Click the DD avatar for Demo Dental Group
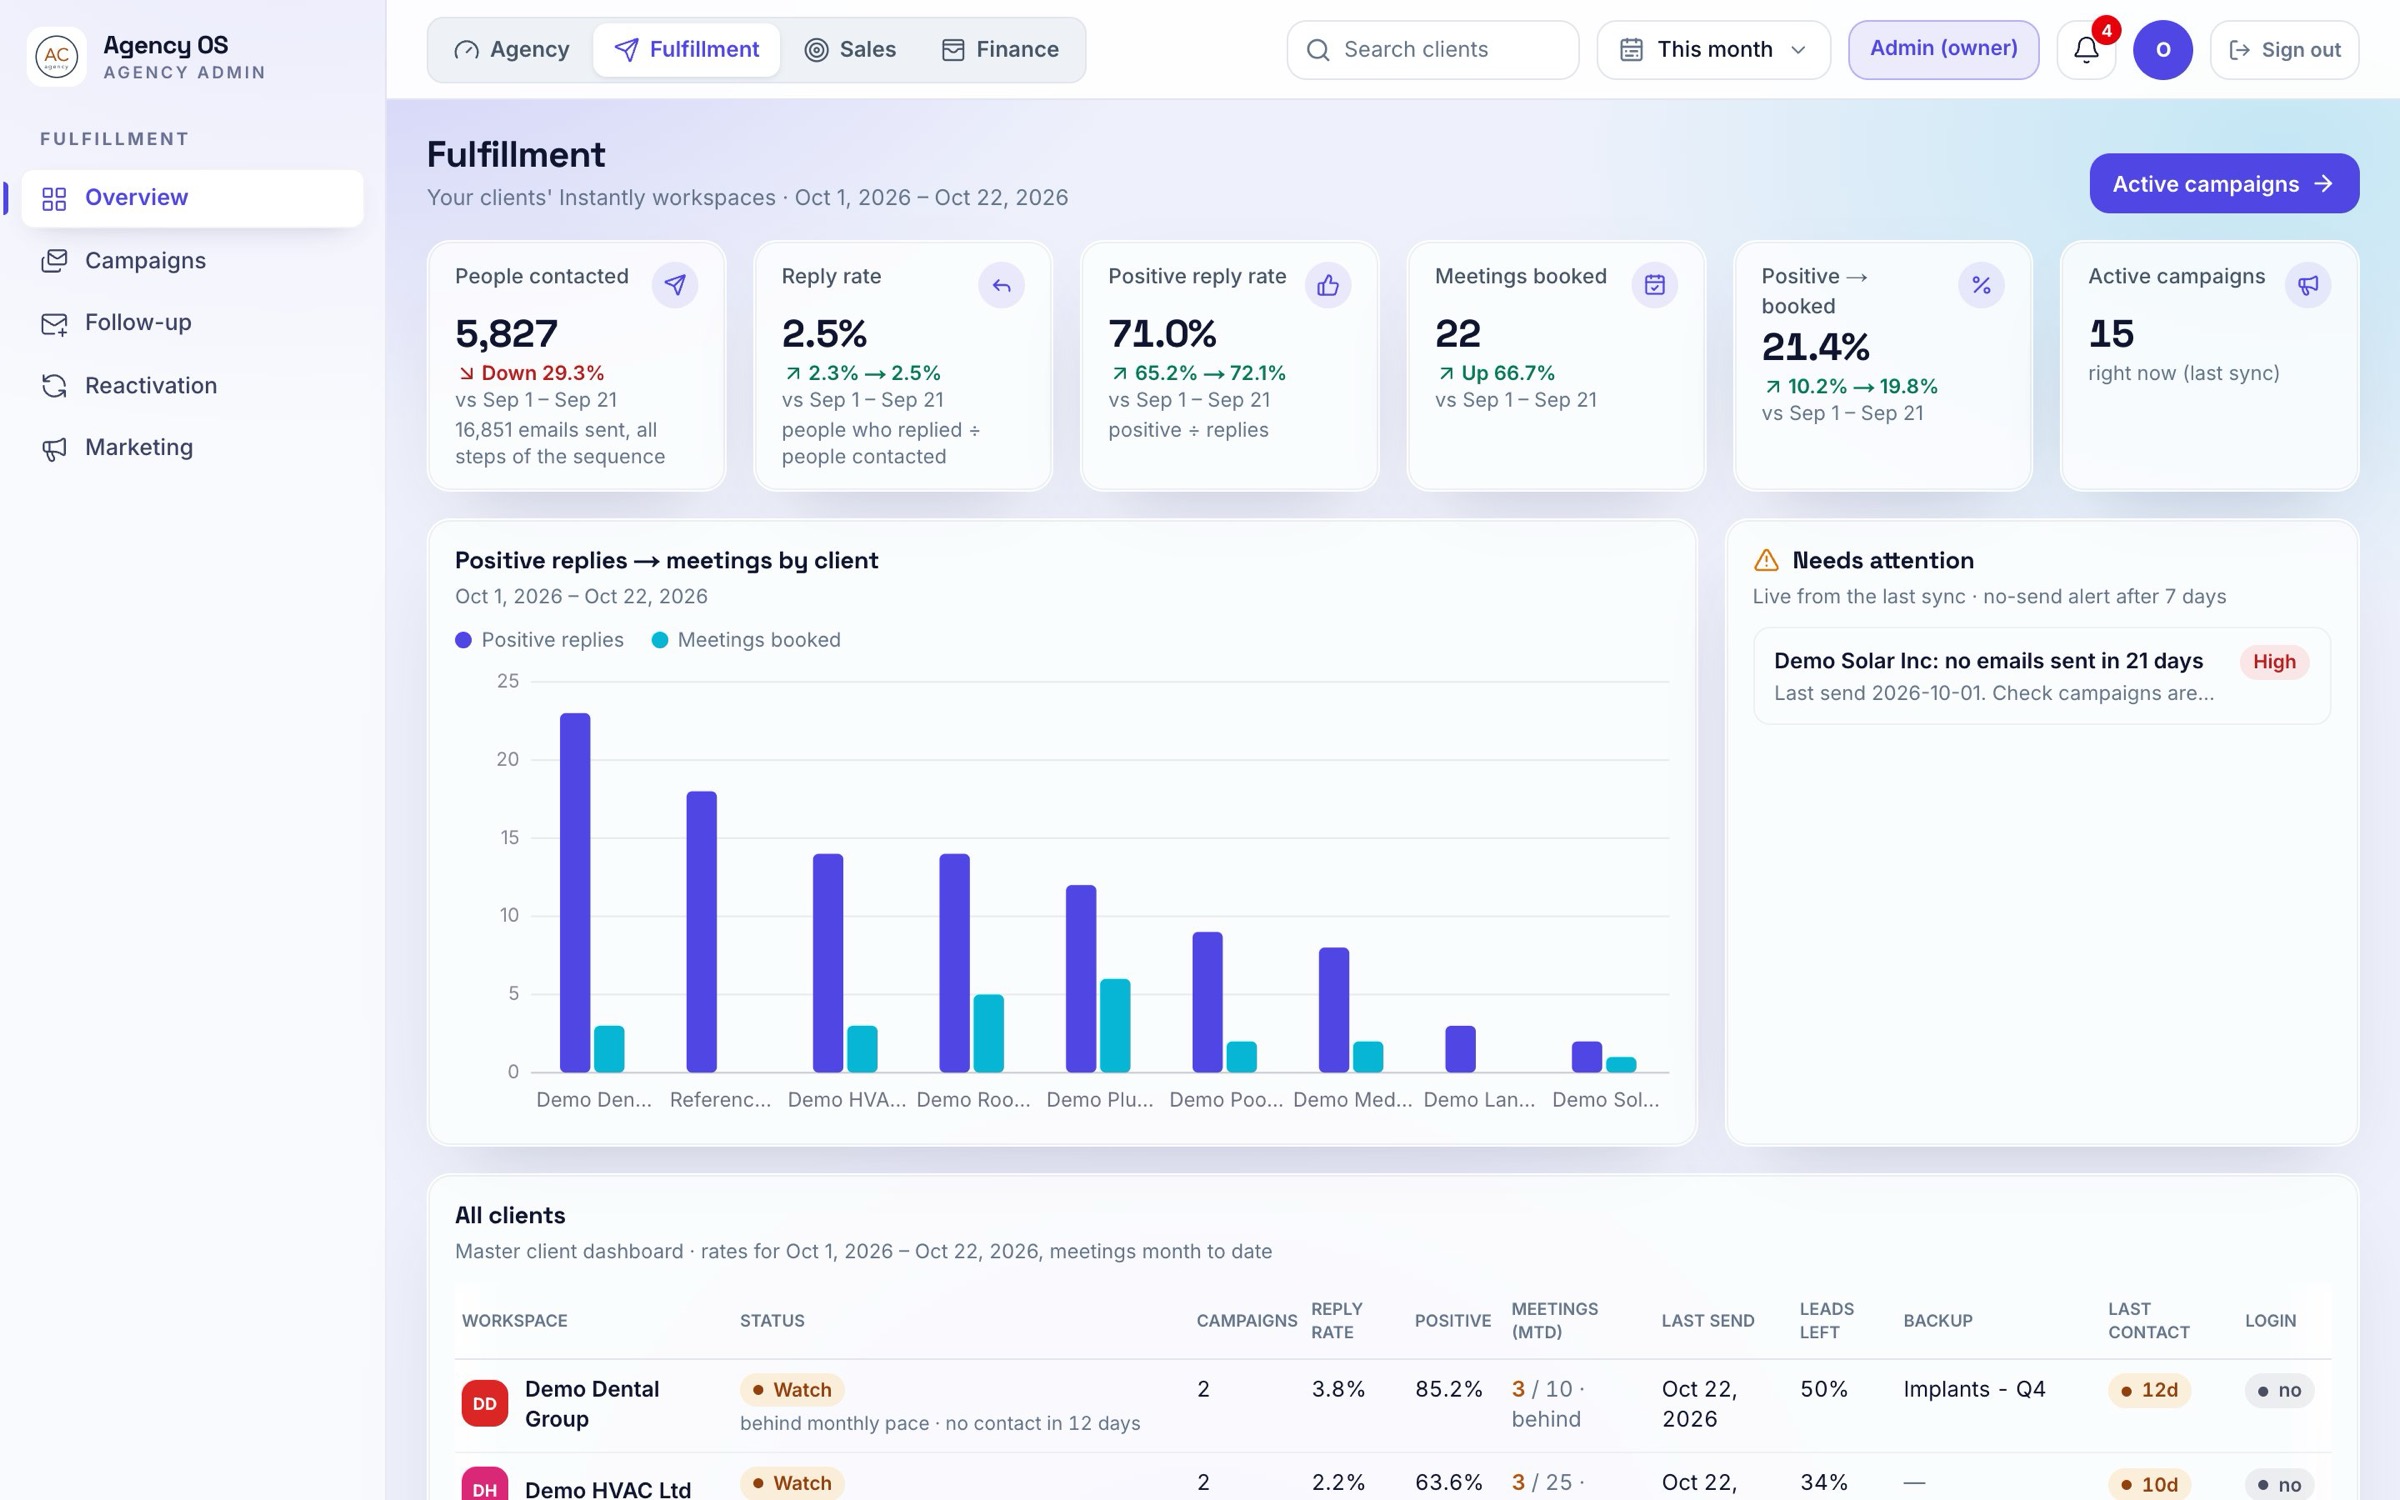Viewport: 2400px width, 1500px height. 485,1403
